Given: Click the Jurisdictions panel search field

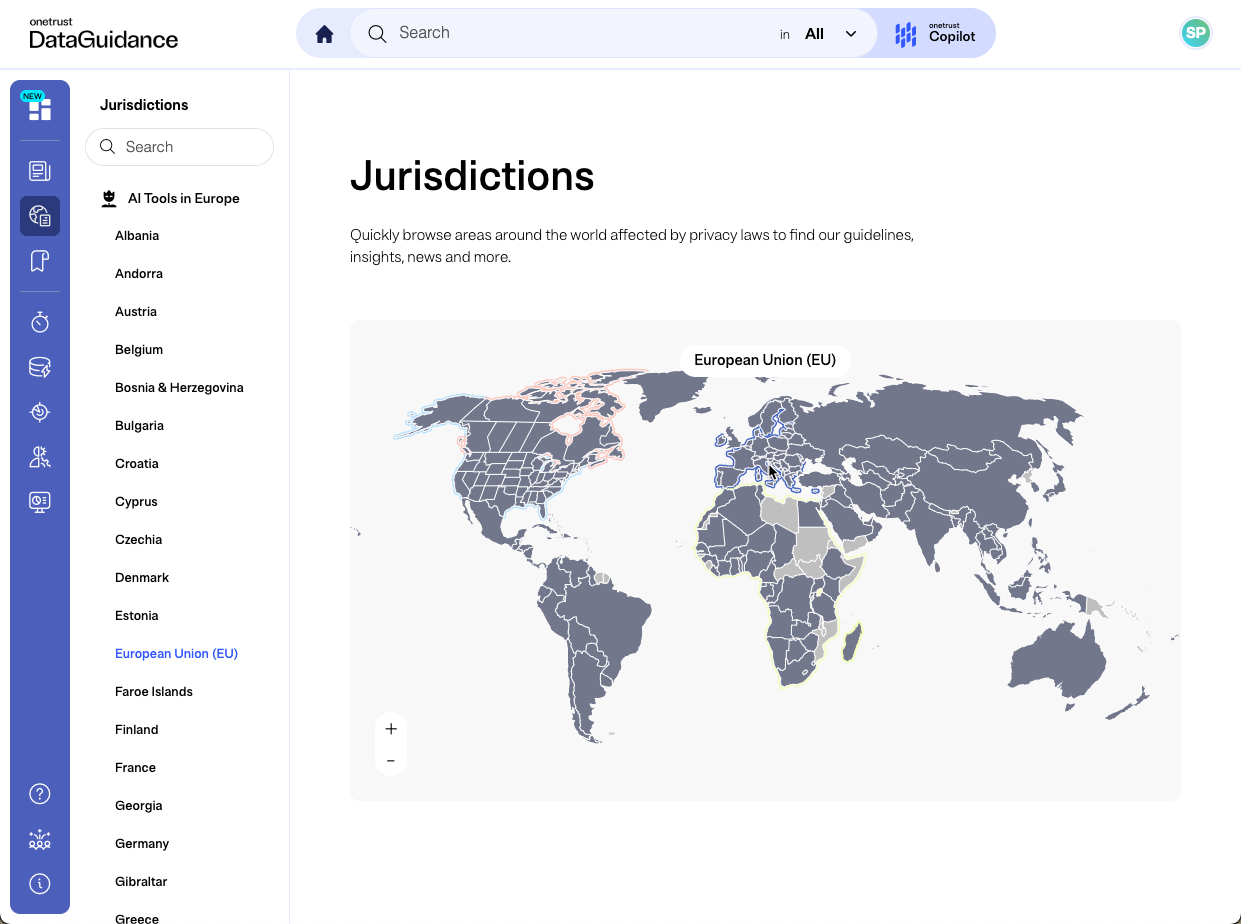Looking at the screenshot, I should click(190, 147).
